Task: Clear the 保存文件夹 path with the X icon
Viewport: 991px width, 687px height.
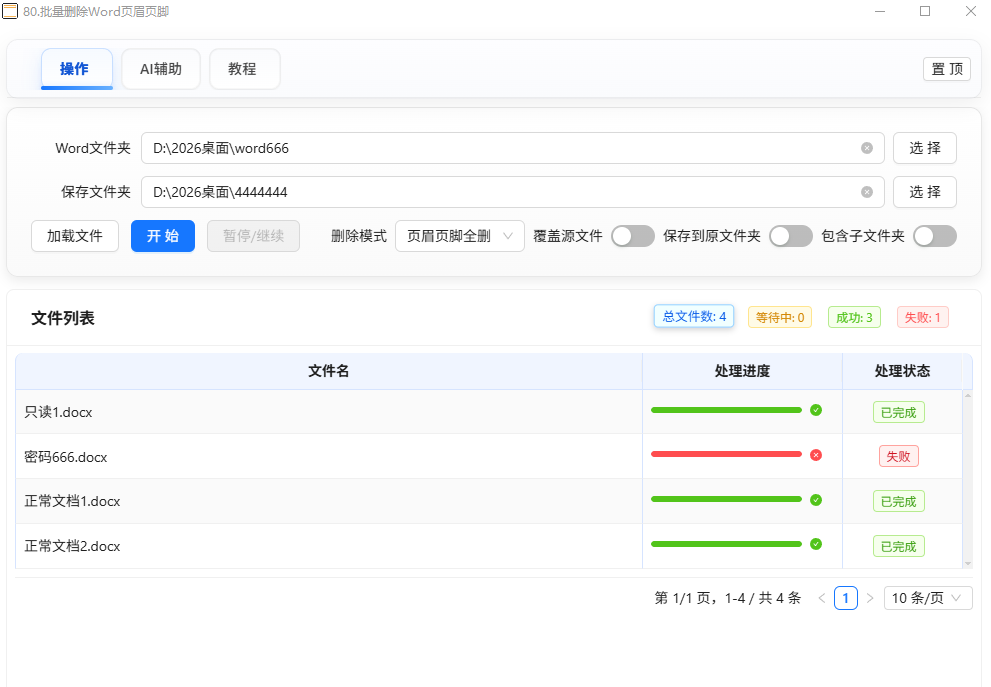Action: point(867,192)
